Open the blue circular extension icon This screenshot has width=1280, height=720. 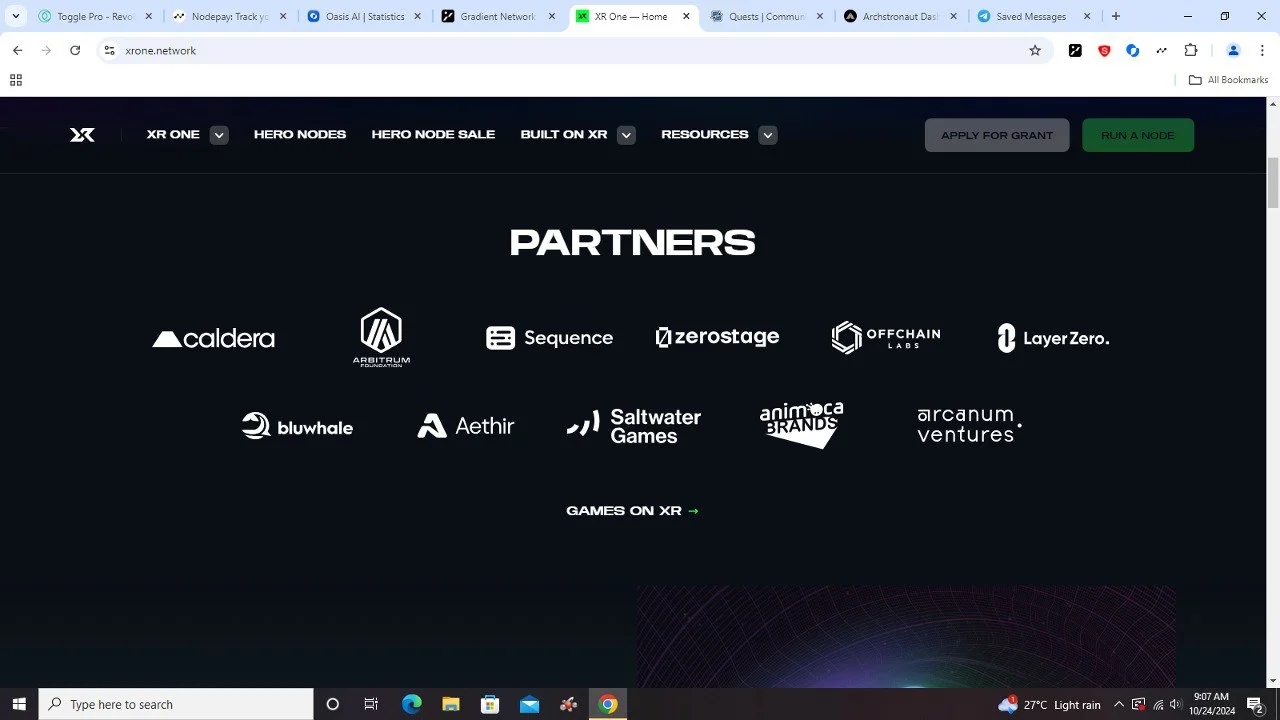(x=1133, y=50)
